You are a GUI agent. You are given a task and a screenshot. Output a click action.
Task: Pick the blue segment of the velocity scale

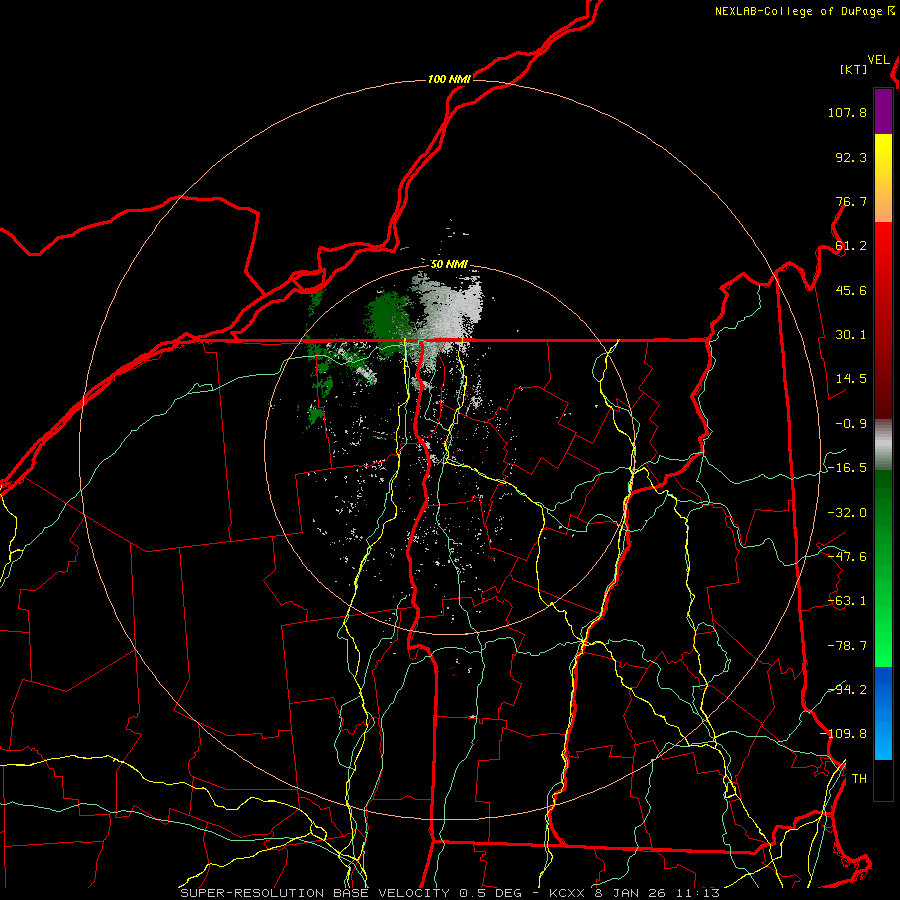pyautogui.click(x=883, y=713)
